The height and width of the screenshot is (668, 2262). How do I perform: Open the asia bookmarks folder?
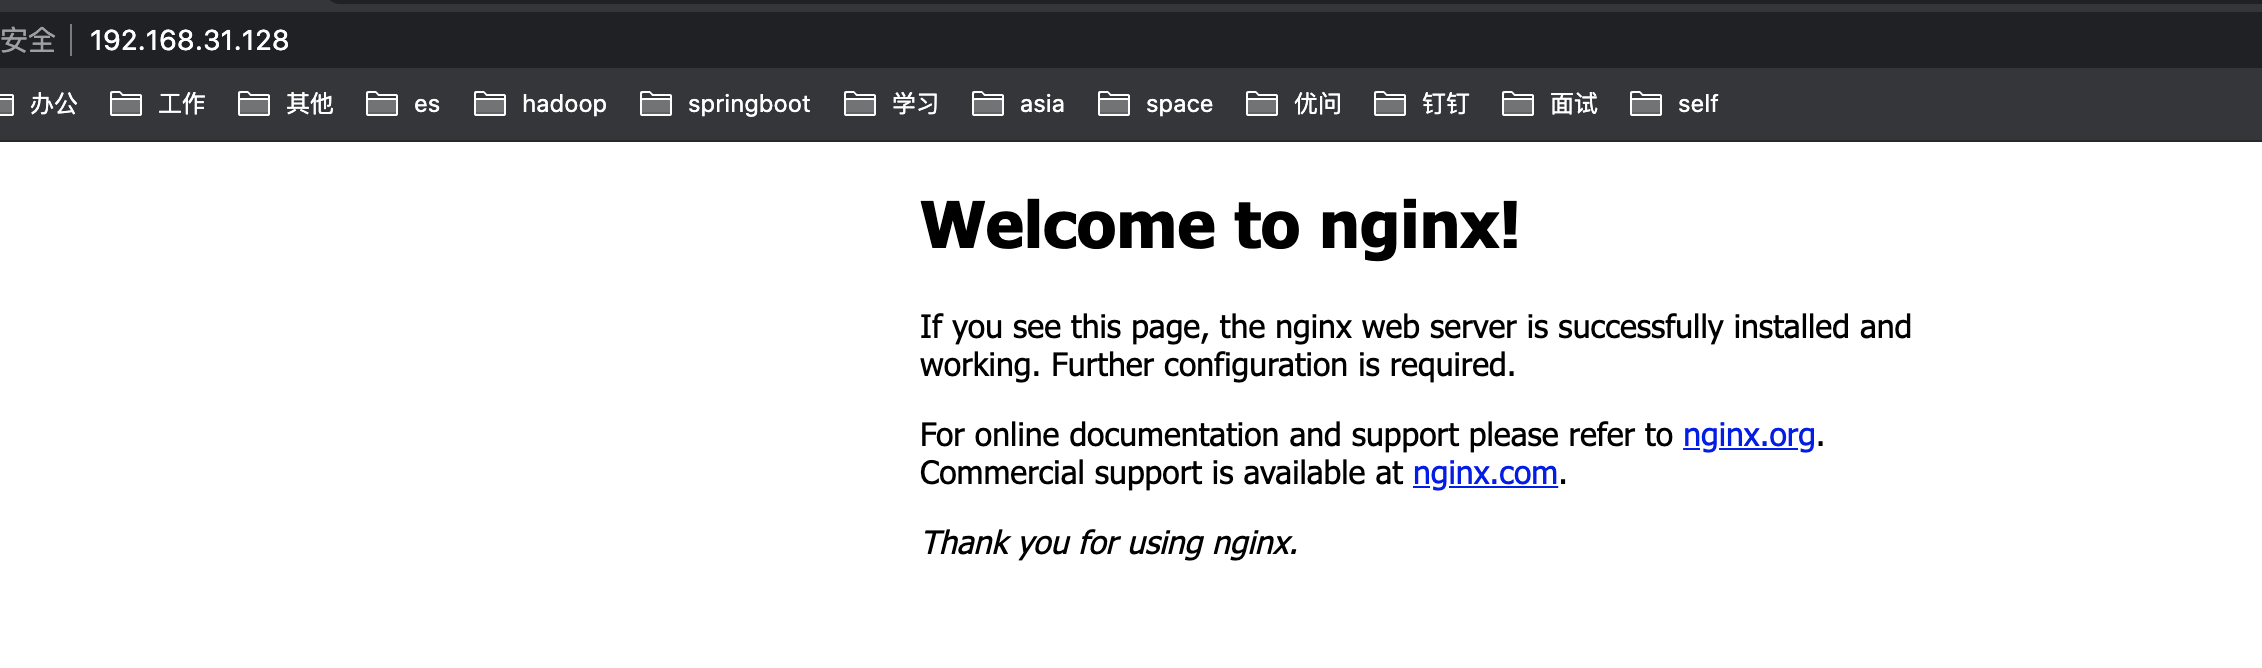[x=1018, y=104]
